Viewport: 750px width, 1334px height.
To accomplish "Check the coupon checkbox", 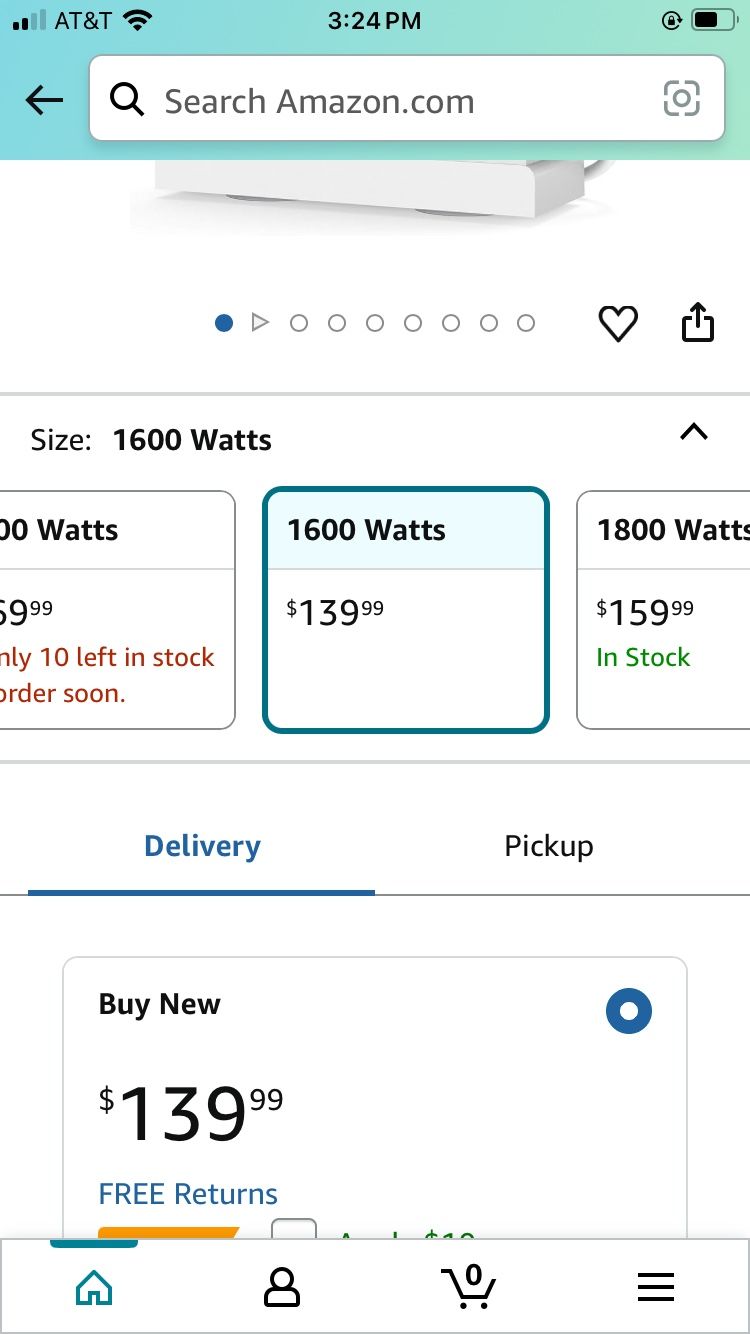I will point(294,1230).
